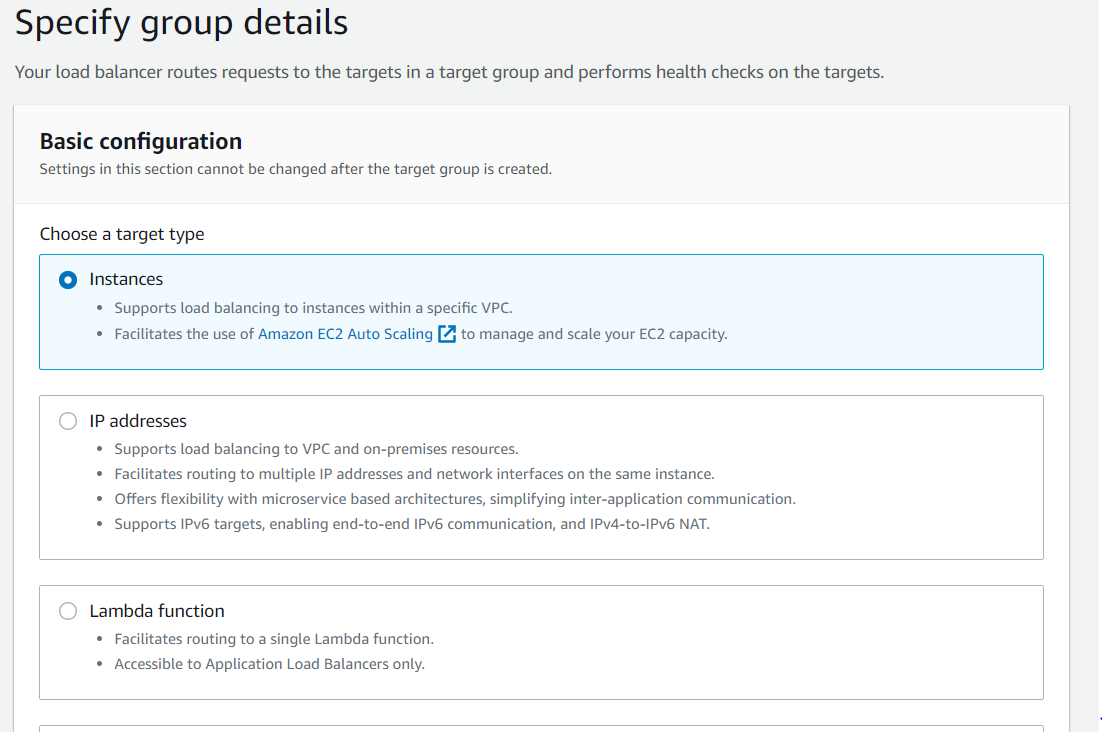Click the external link icon beside Auto Scaling
Screen dimensions: 1102x732
[447, 334]
